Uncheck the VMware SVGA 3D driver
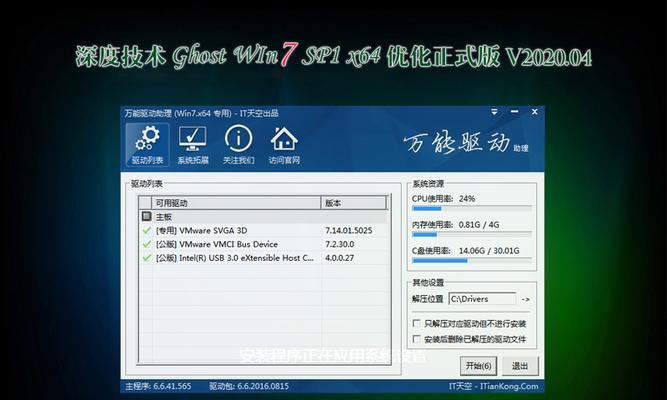Screen dimensions: 667x400 coord(146,231)
